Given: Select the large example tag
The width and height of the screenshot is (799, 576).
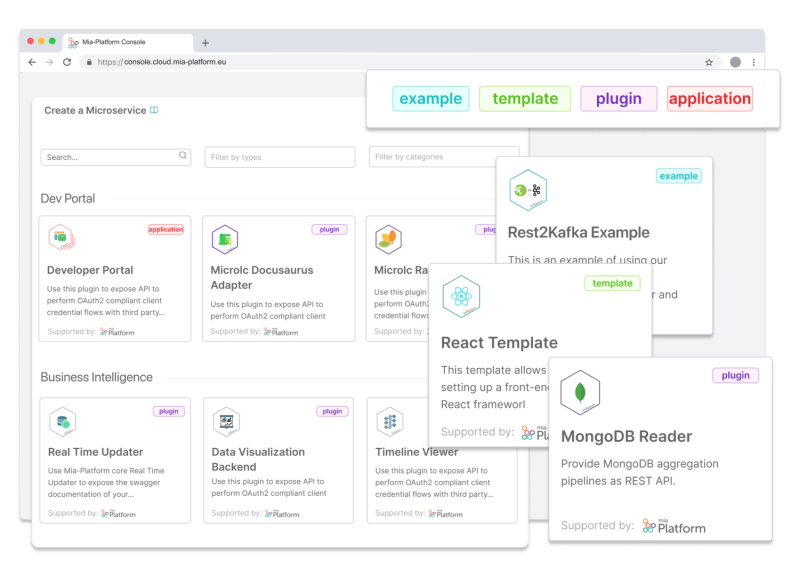Looking at the screenshot, I should click(431, 98).
